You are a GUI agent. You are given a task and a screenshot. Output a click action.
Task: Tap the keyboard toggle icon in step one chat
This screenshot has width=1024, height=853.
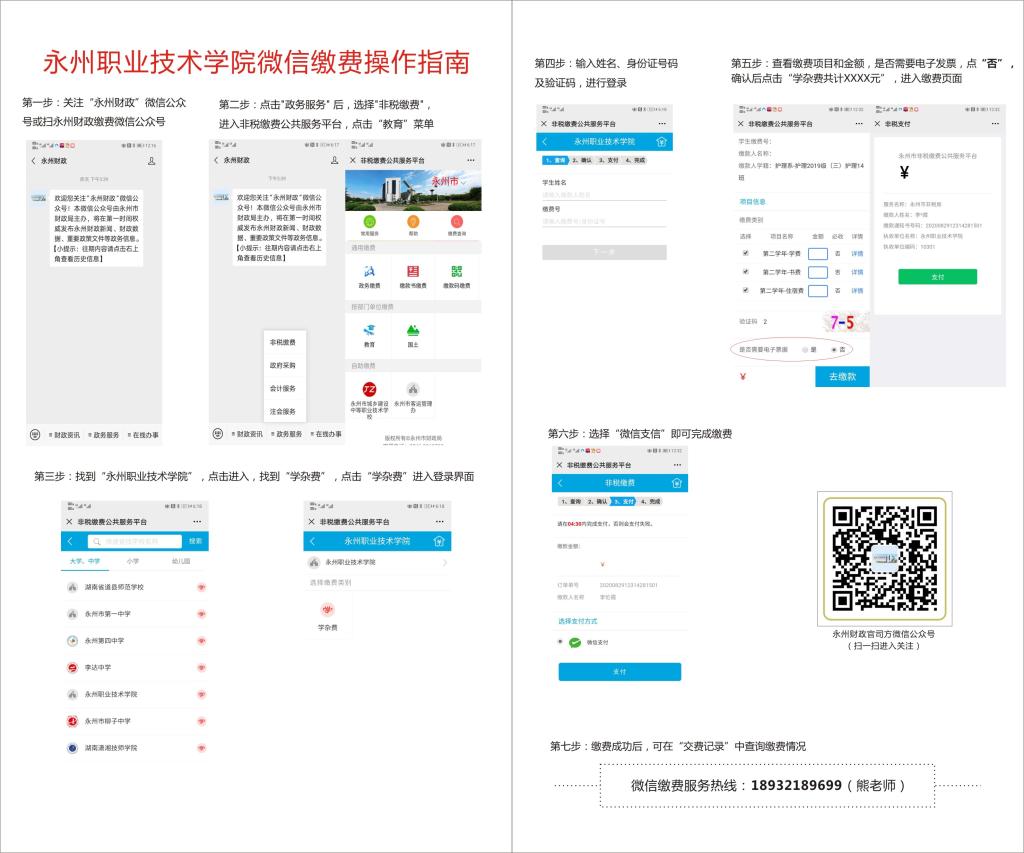[35, 434]
